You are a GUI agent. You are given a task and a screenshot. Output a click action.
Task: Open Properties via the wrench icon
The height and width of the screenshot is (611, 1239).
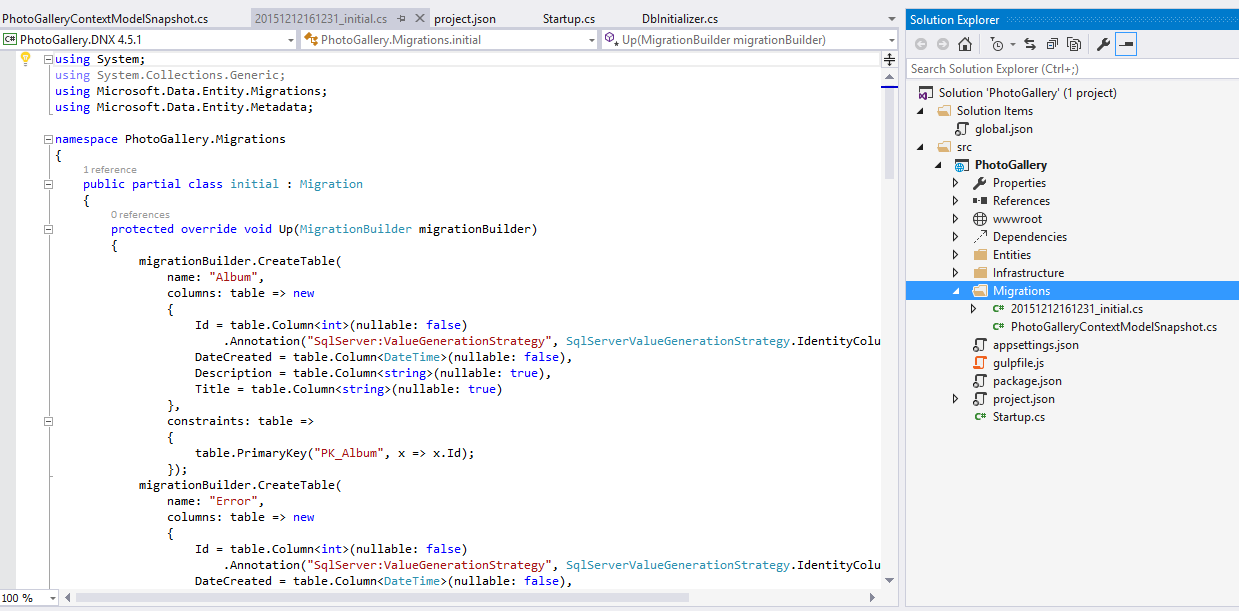1104,44
